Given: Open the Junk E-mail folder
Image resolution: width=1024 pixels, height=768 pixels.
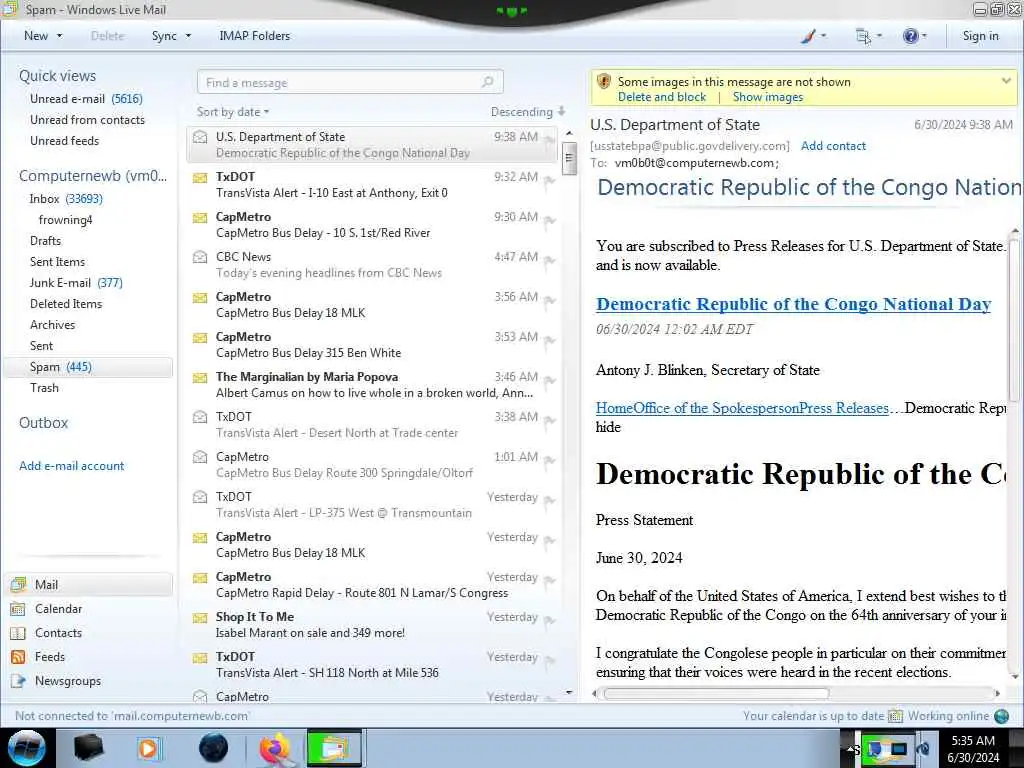Looking at the screenshot, I should point(76,283).
